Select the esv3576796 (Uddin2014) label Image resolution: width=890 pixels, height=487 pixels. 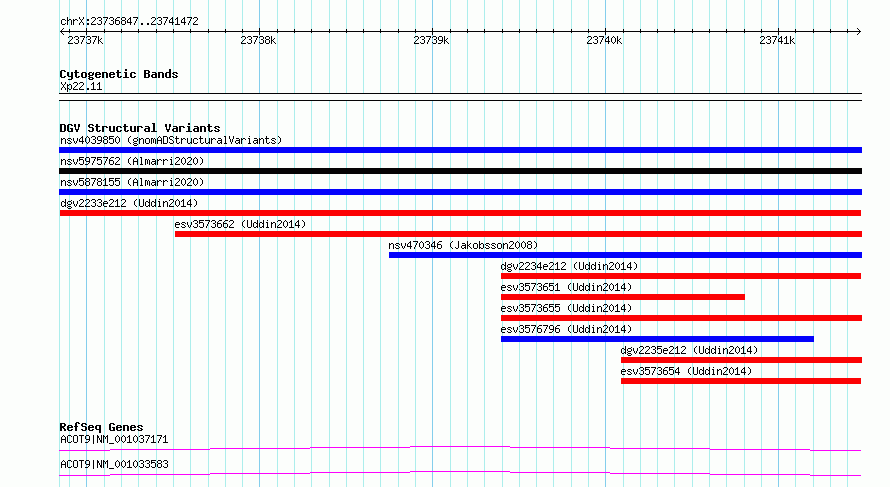(566, 329)
